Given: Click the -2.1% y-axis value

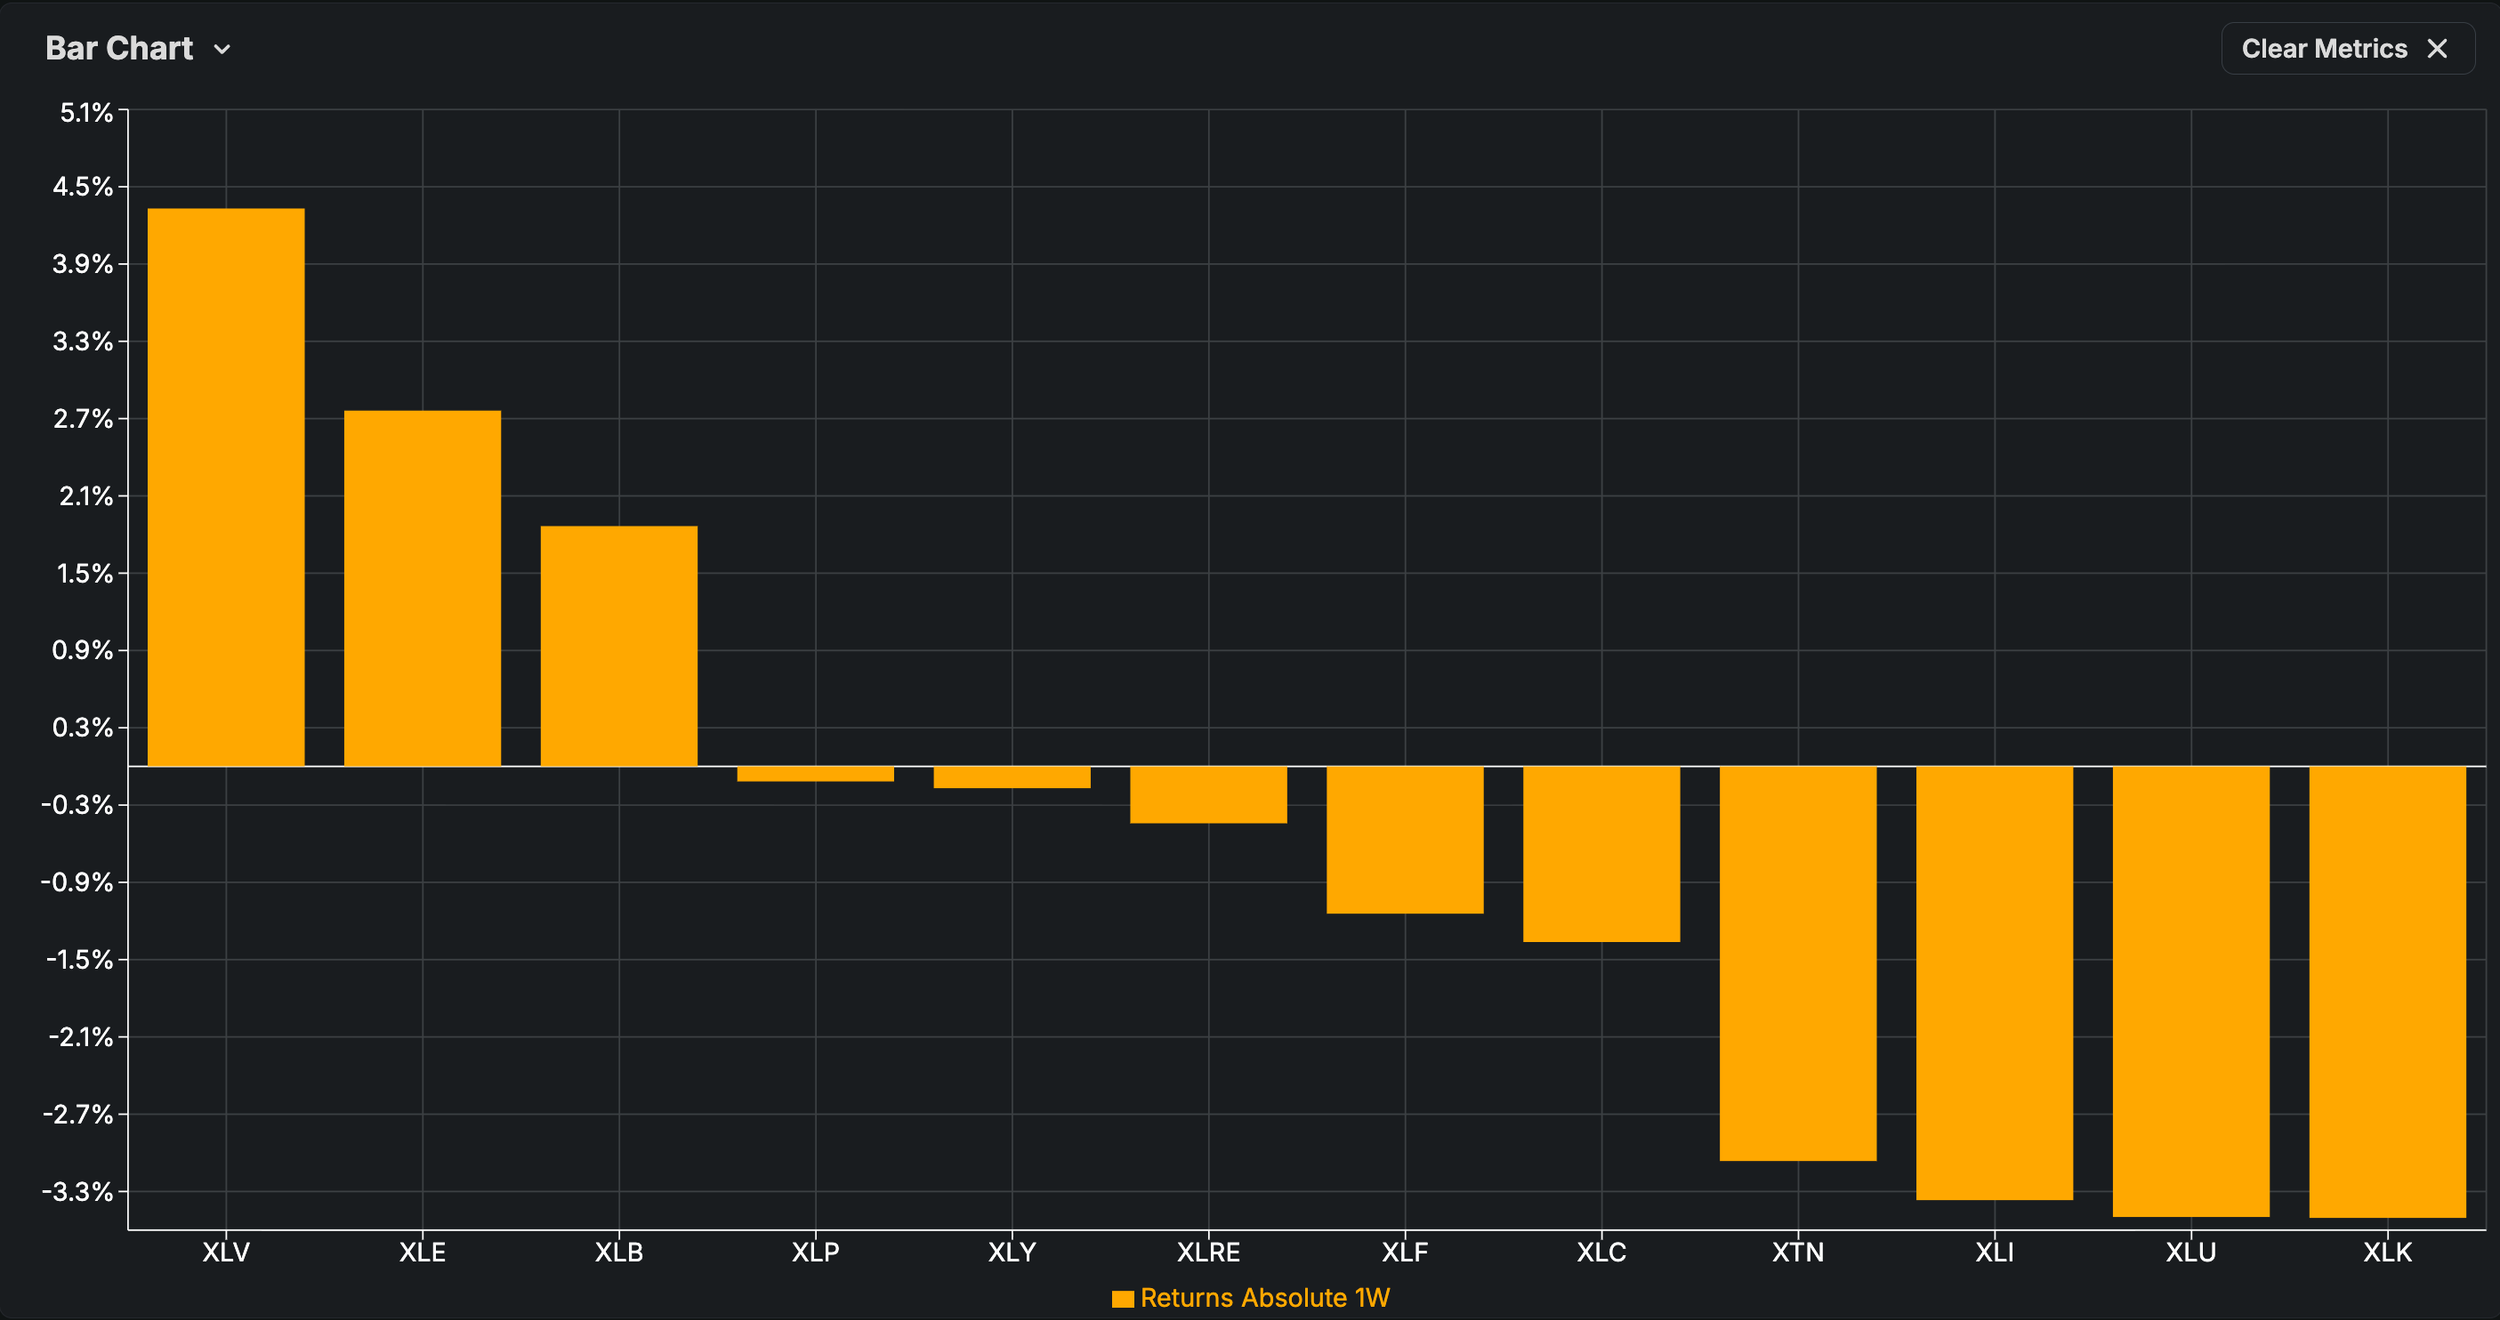Looking at the screenshot, I should coord(81,1037).
